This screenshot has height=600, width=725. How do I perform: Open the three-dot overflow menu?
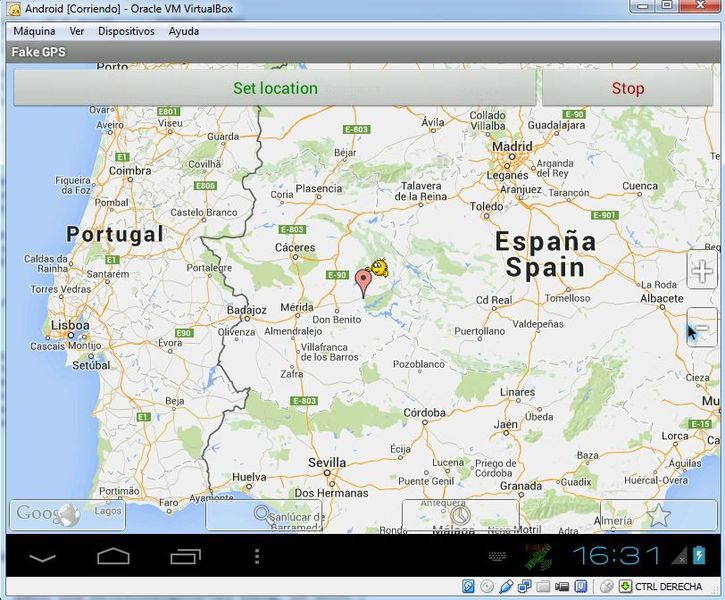[257, 556]
